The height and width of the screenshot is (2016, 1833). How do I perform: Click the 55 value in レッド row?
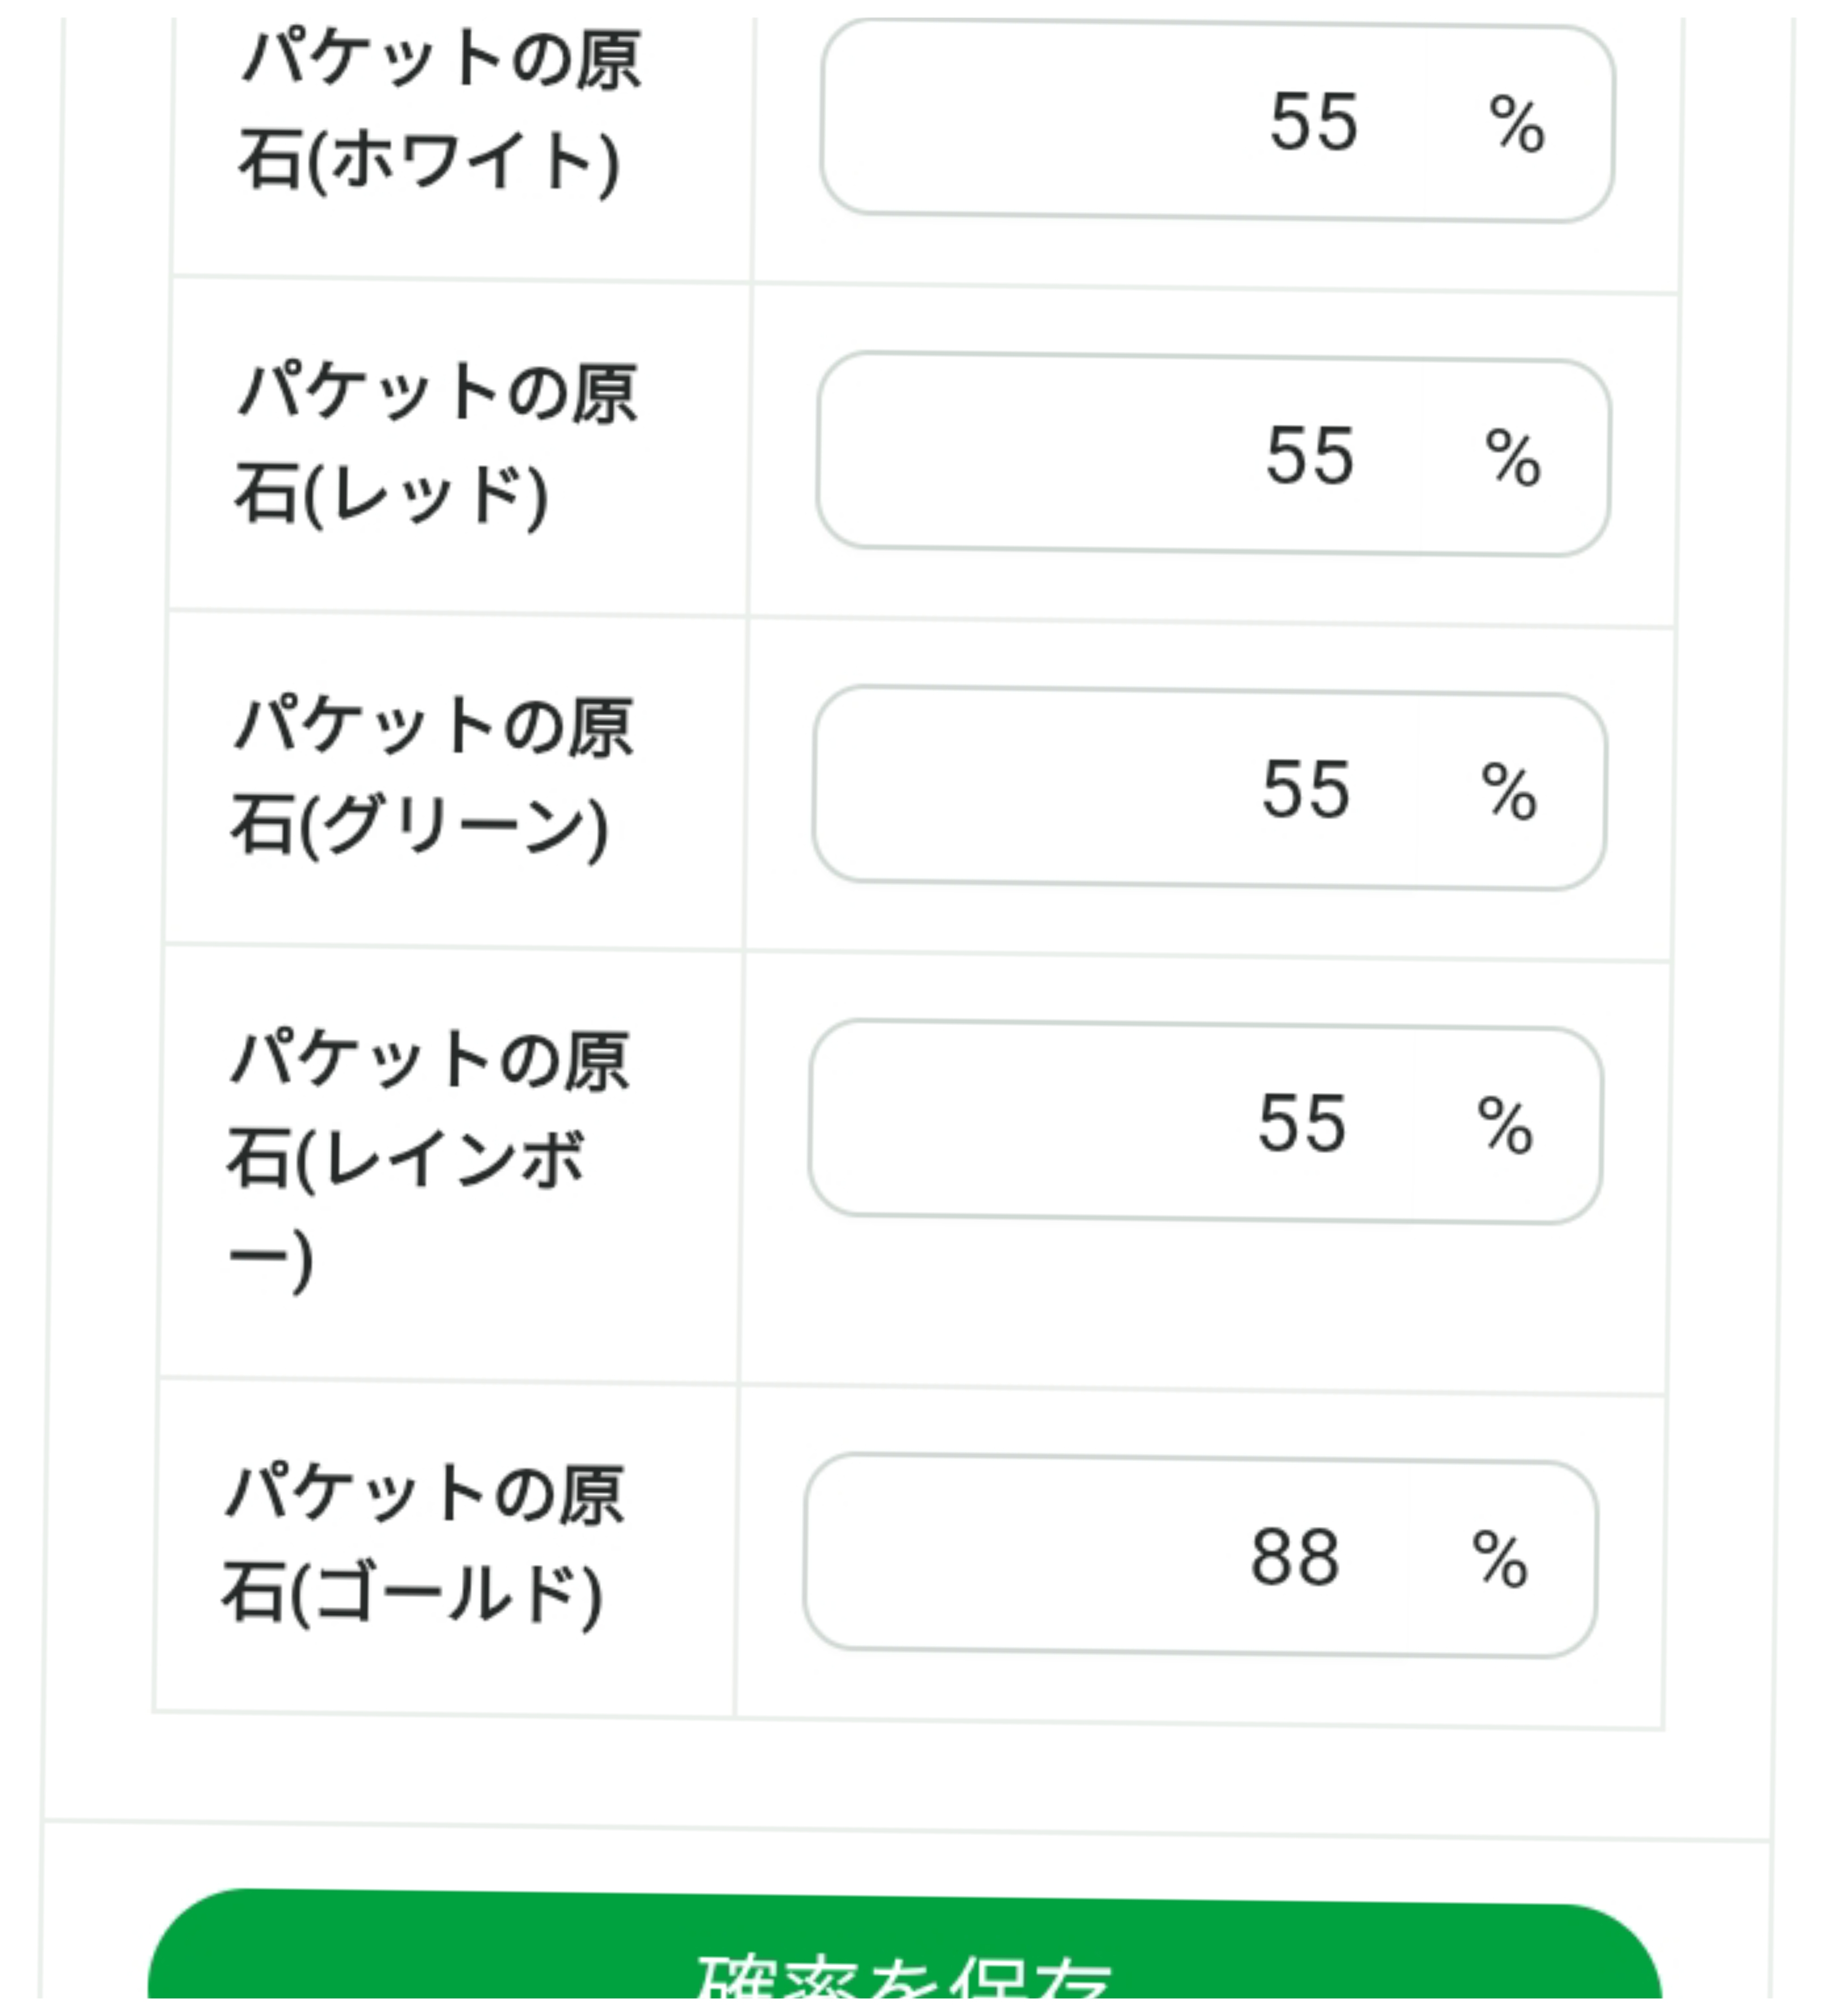pos(1310,456)
